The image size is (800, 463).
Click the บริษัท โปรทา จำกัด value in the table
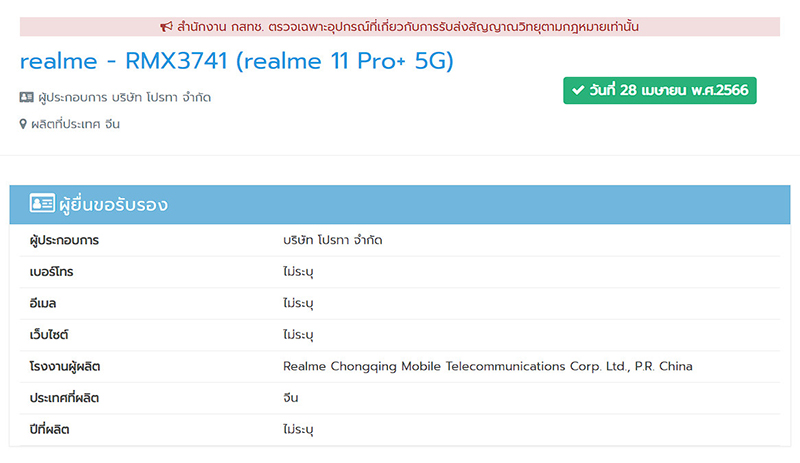[333, 241]
